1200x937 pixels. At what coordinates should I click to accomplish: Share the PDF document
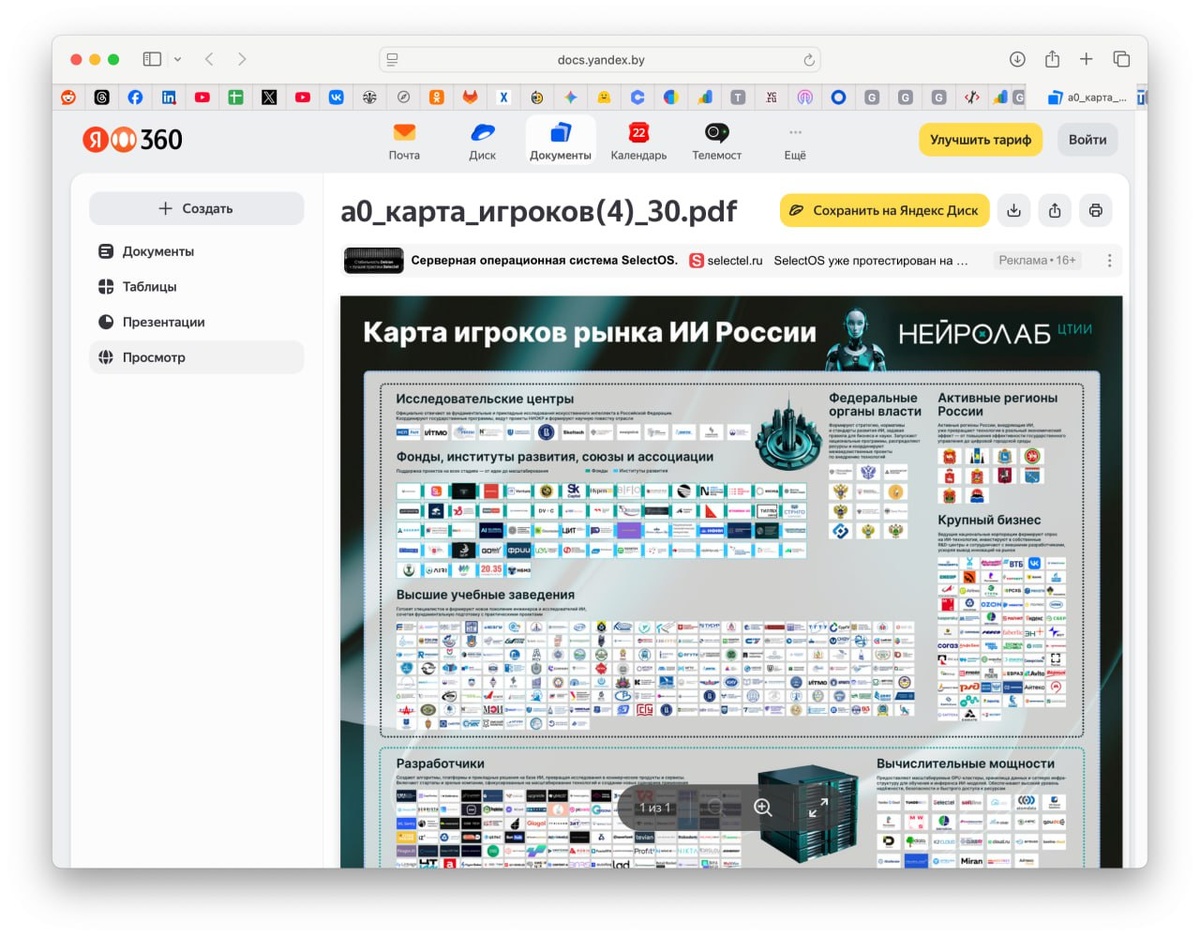pos(1055,211)
